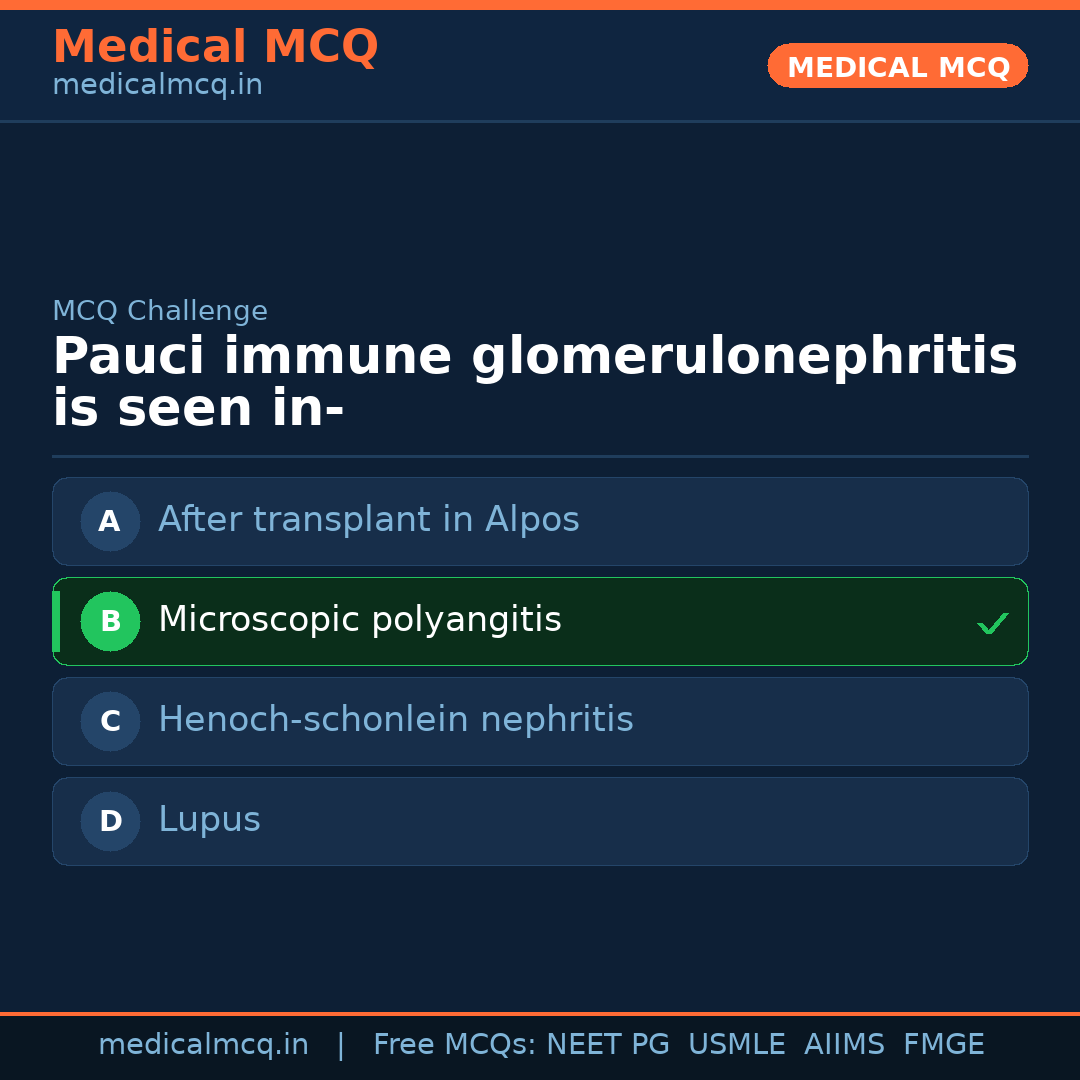The width and height of the screenshot is (1080, 1080).
Task: Pick the answer text 'Lupus'
Action: tap(209, 820)
